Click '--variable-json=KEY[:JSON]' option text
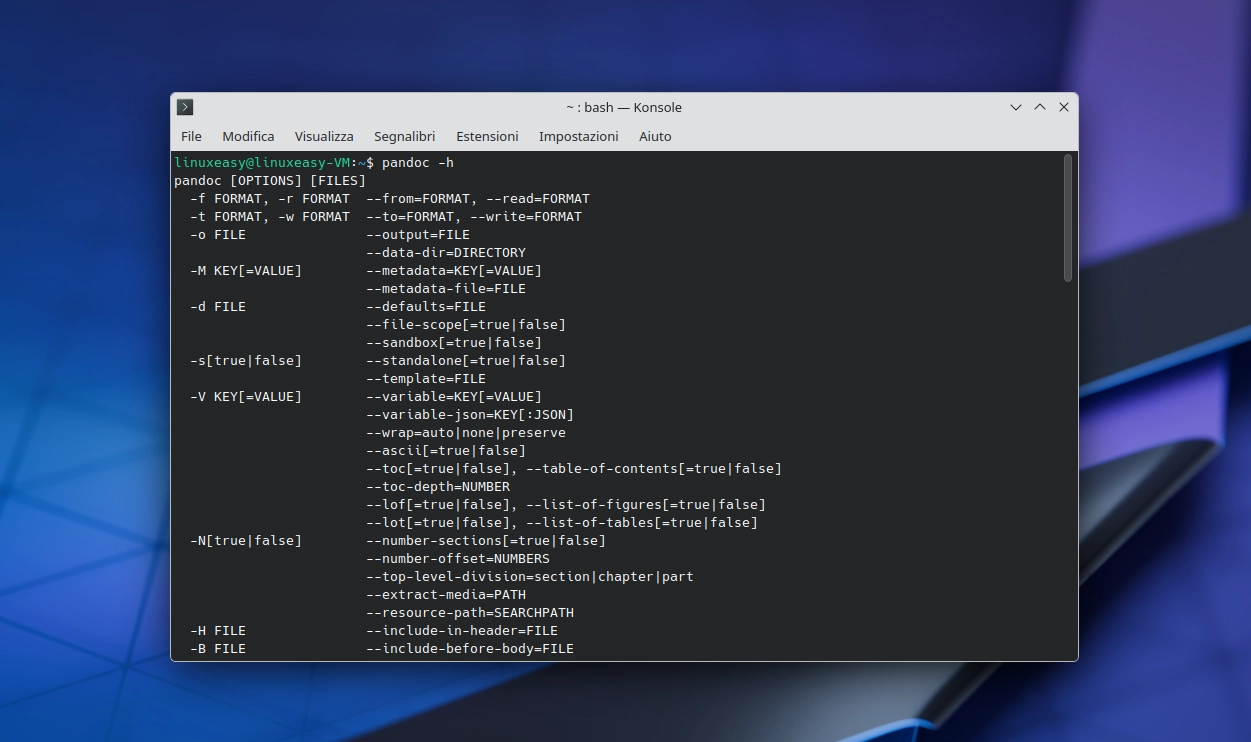Image resolution: width=1251 pixels, height=742 pixels. 470,414
